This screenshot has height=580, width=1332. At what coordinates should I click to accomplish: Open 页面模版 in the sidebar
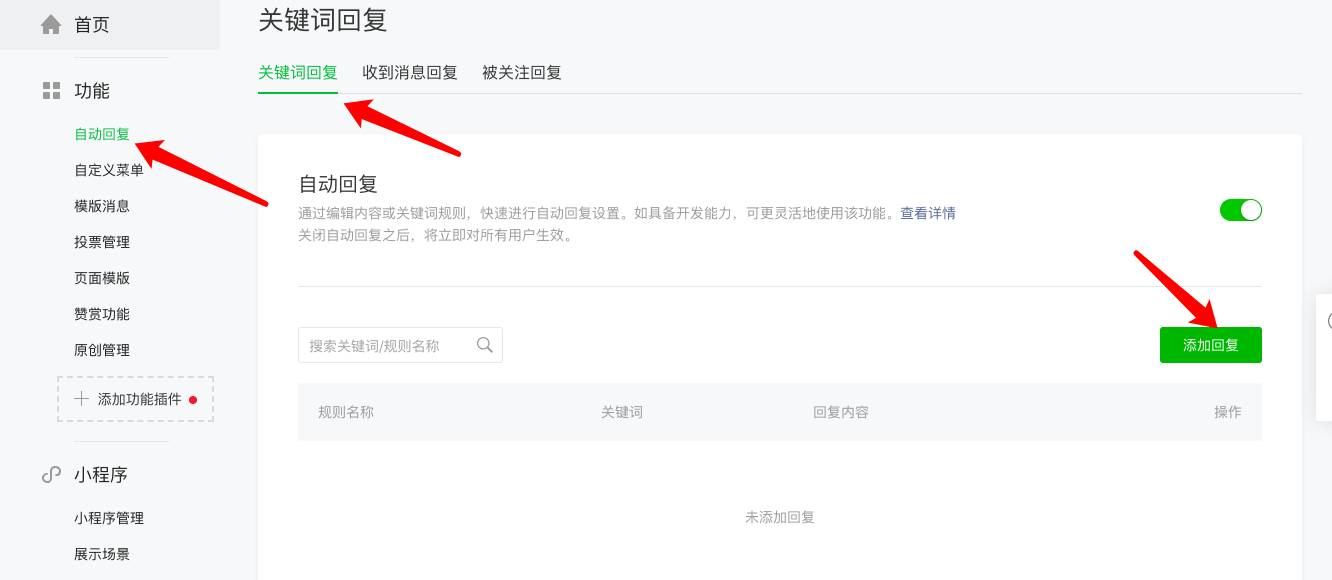pyautogui.click(x=102, y=278)
